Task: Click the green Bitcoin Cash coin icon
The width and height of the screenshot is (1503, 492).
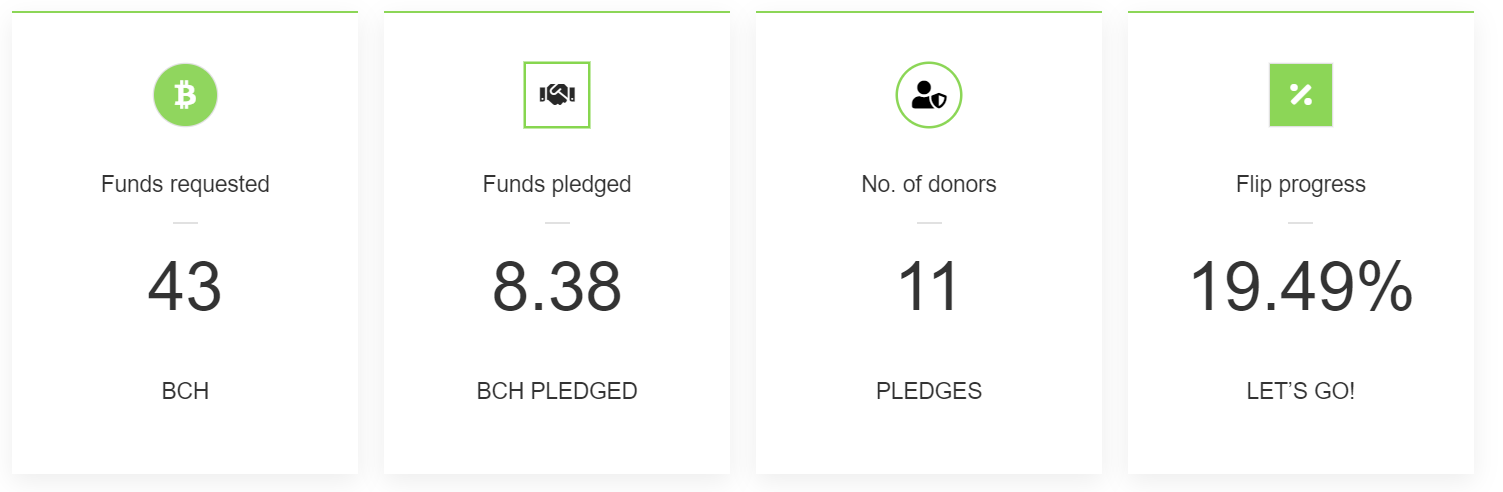Action: coord(185,95)
